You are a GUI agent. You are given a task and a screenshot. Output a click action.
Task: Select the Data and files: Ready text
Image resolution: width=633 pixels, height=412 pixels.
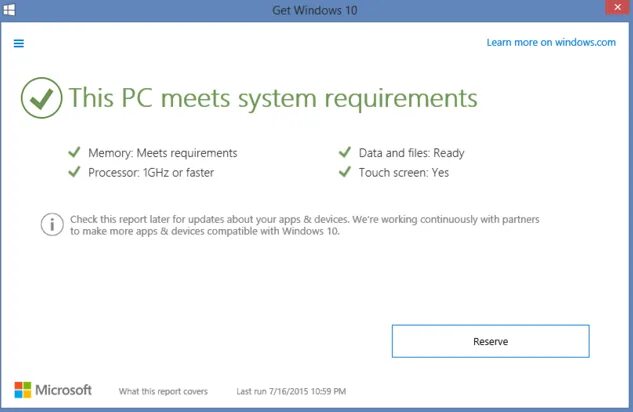click(412, 153)
